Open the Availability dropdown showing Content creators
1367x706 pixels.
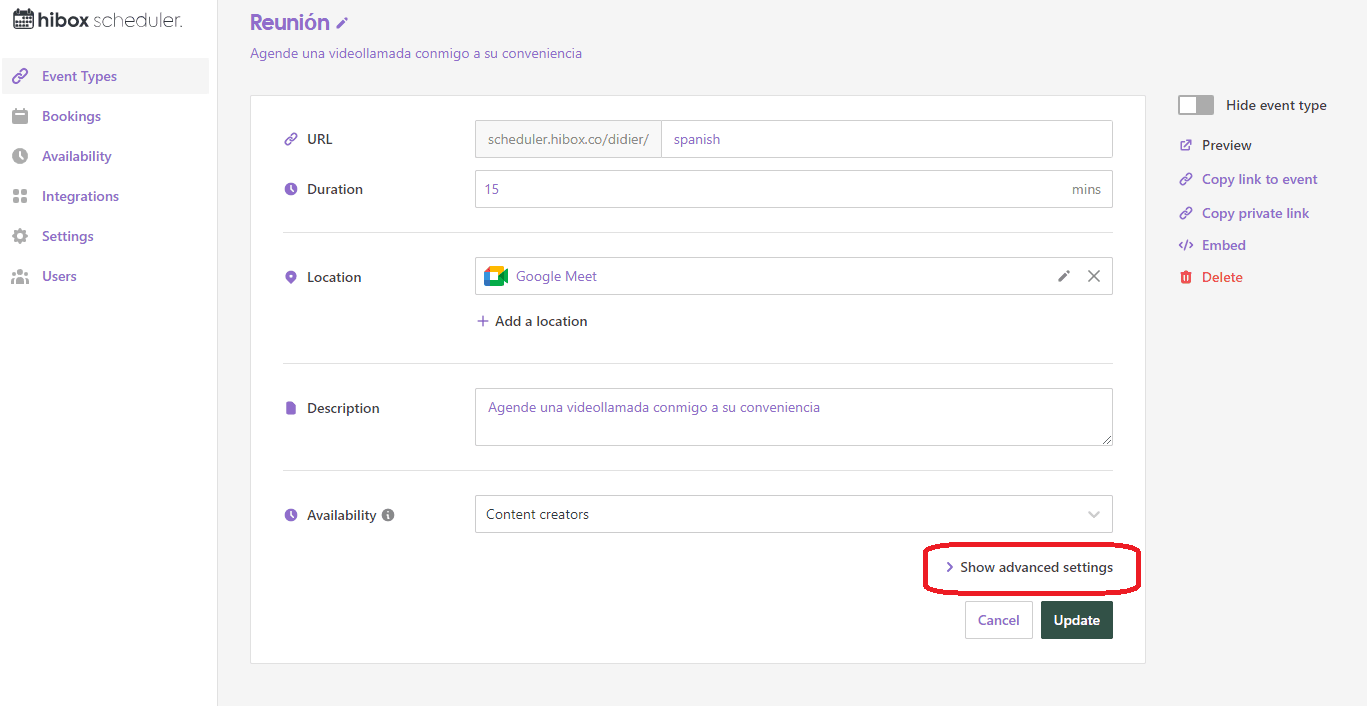[x=793, y=514]
